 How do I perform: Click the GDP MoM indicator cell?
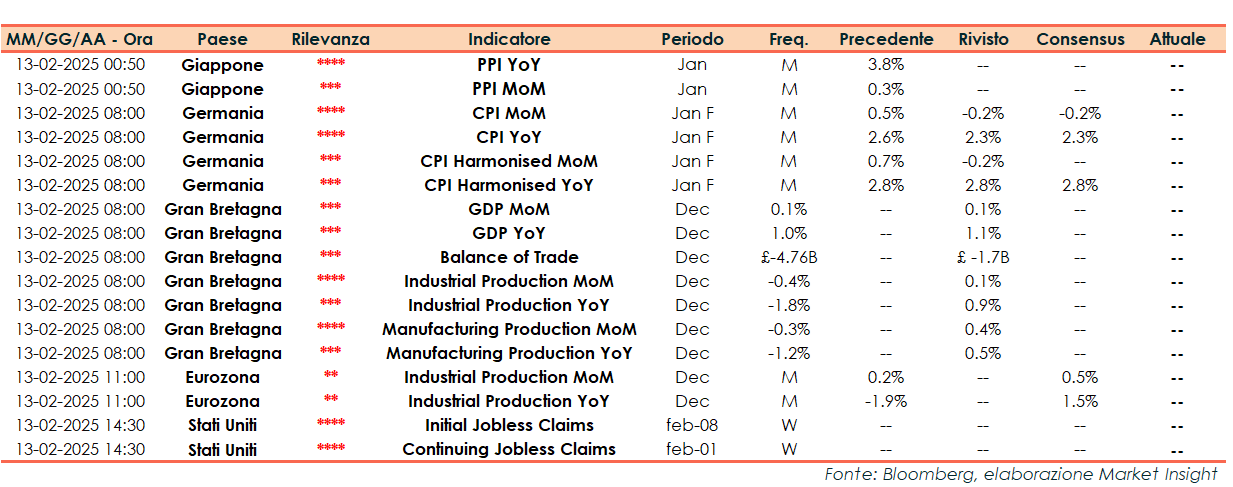509,209
